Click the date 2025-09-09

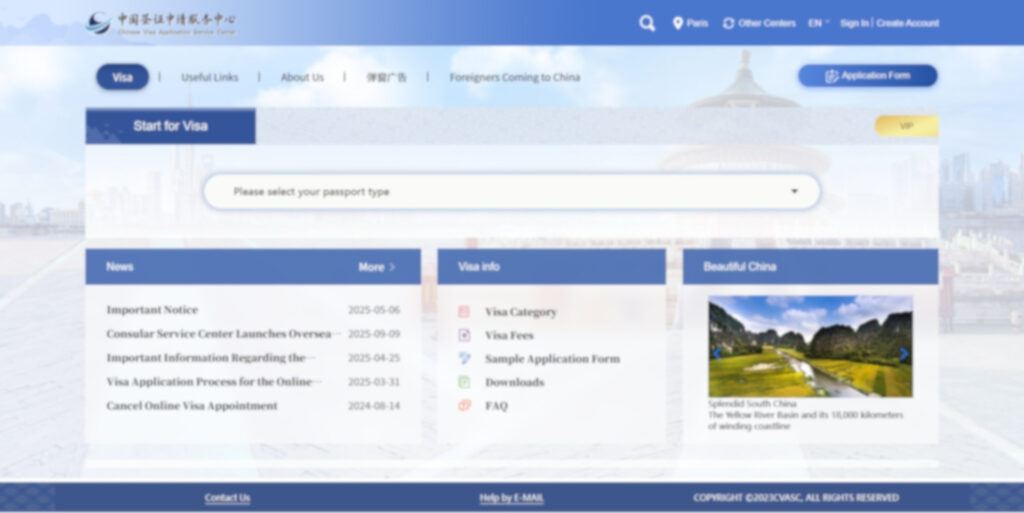pyautogui.click(x=374, y=334)
